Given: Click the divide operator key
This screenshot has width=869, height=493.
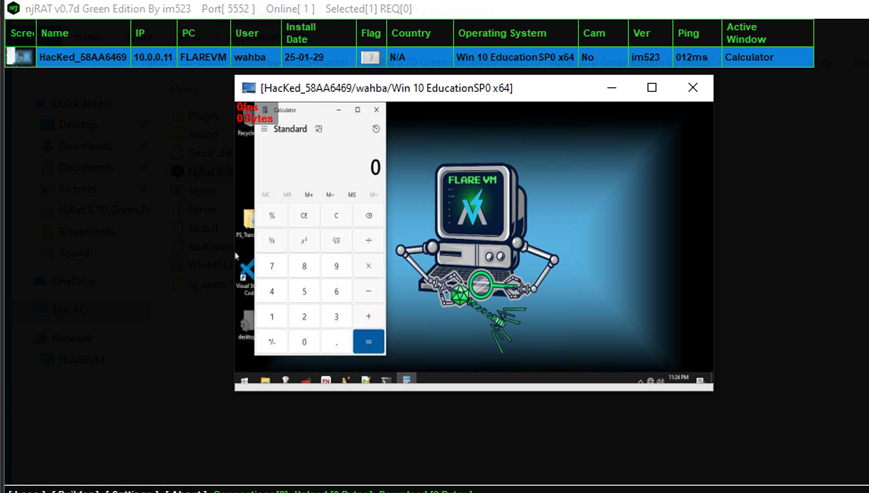Looking at the screenshot, I should tap(369, 240).
